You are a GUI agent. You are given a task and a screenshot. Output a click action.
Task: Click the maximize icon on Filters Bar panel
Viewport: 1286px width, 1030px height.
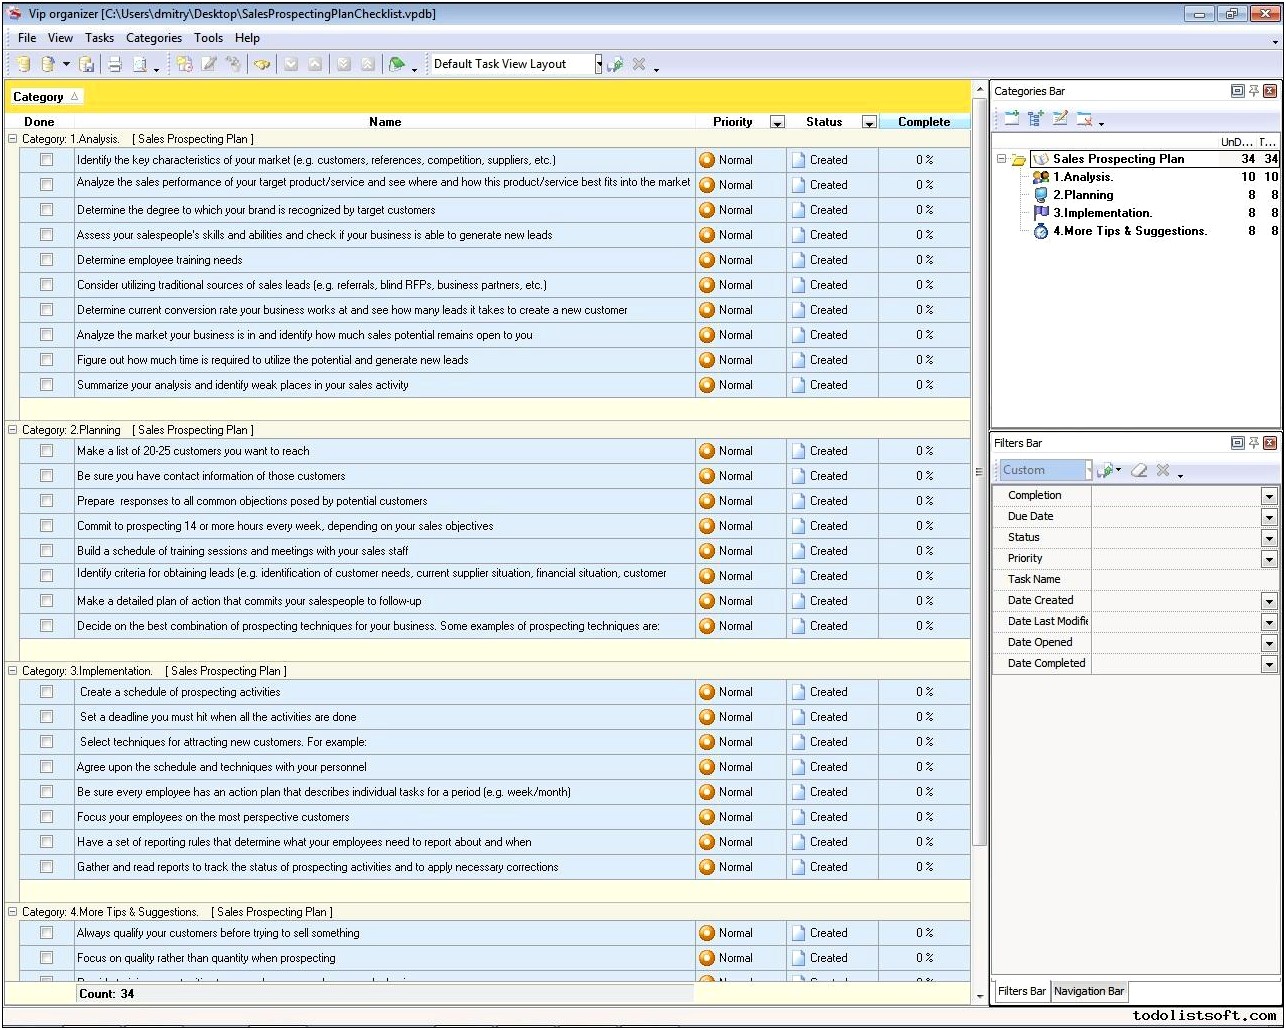click(x=1238, y=443)
